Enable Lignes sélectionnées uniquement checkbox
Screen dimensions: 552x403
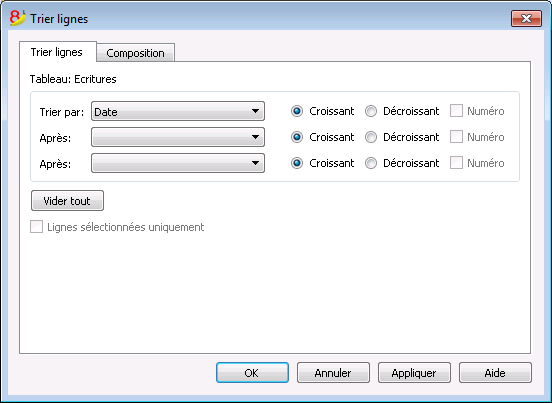[37, 227]
